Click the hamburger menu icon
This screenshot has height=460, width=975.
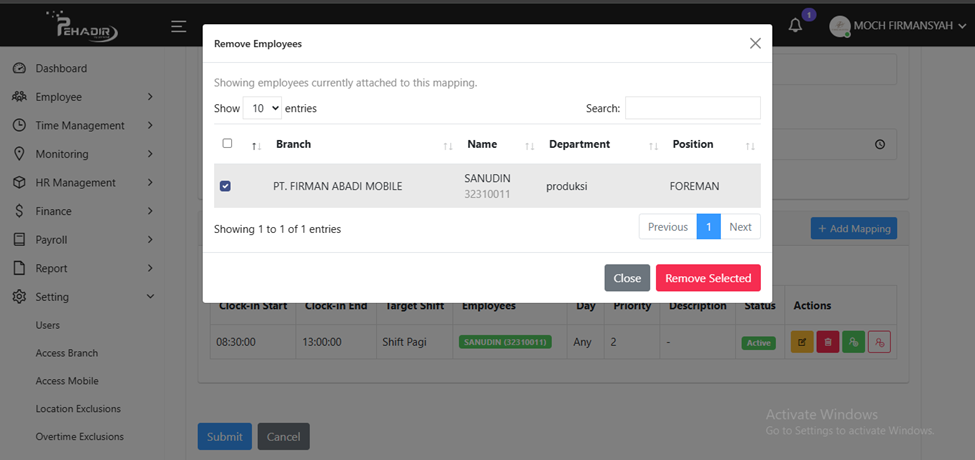click(x=178, y=26)
